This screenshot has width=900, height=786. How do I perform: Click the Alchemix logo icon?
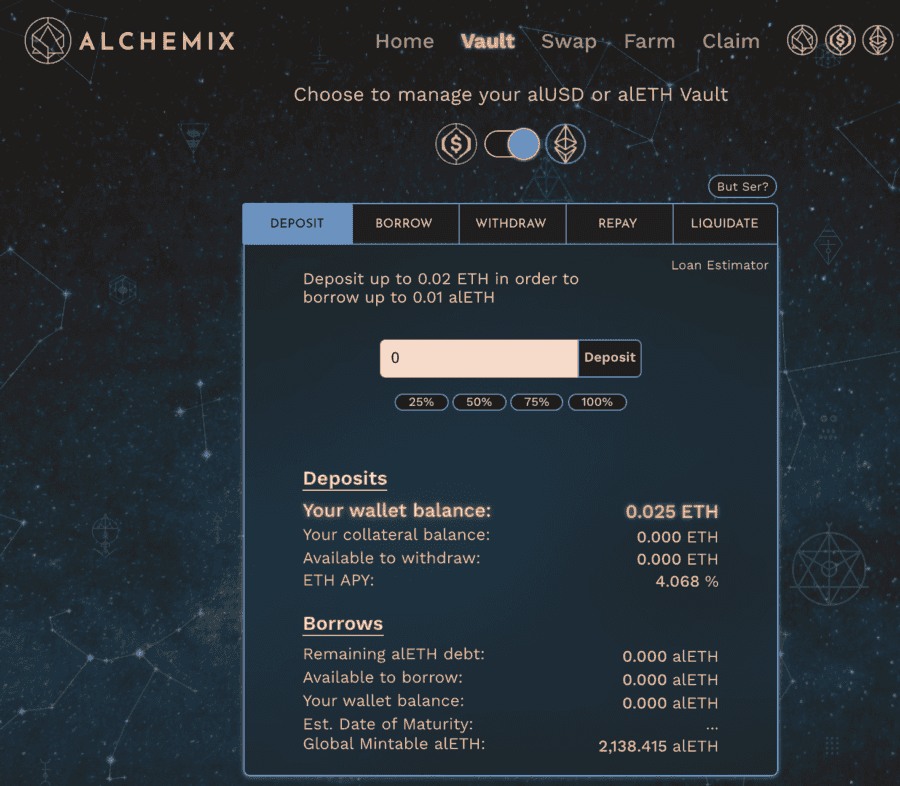pyautogui.click(x=46, y=41)
